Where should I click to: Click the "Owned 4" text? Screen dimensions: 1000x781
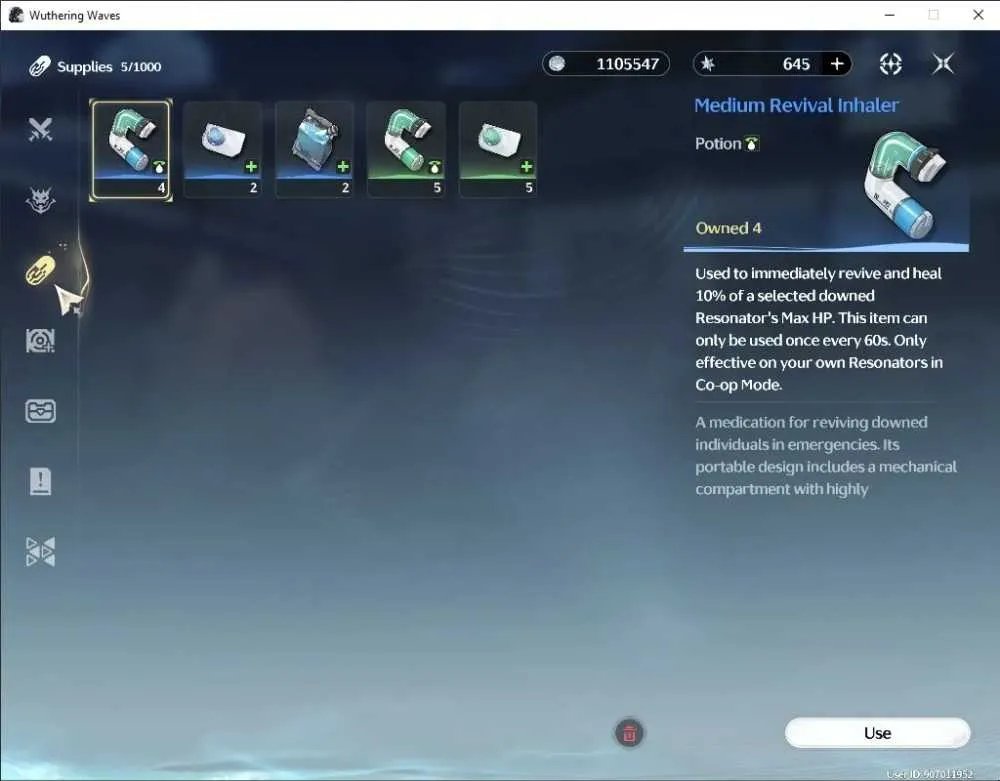(x=728, y=228)
